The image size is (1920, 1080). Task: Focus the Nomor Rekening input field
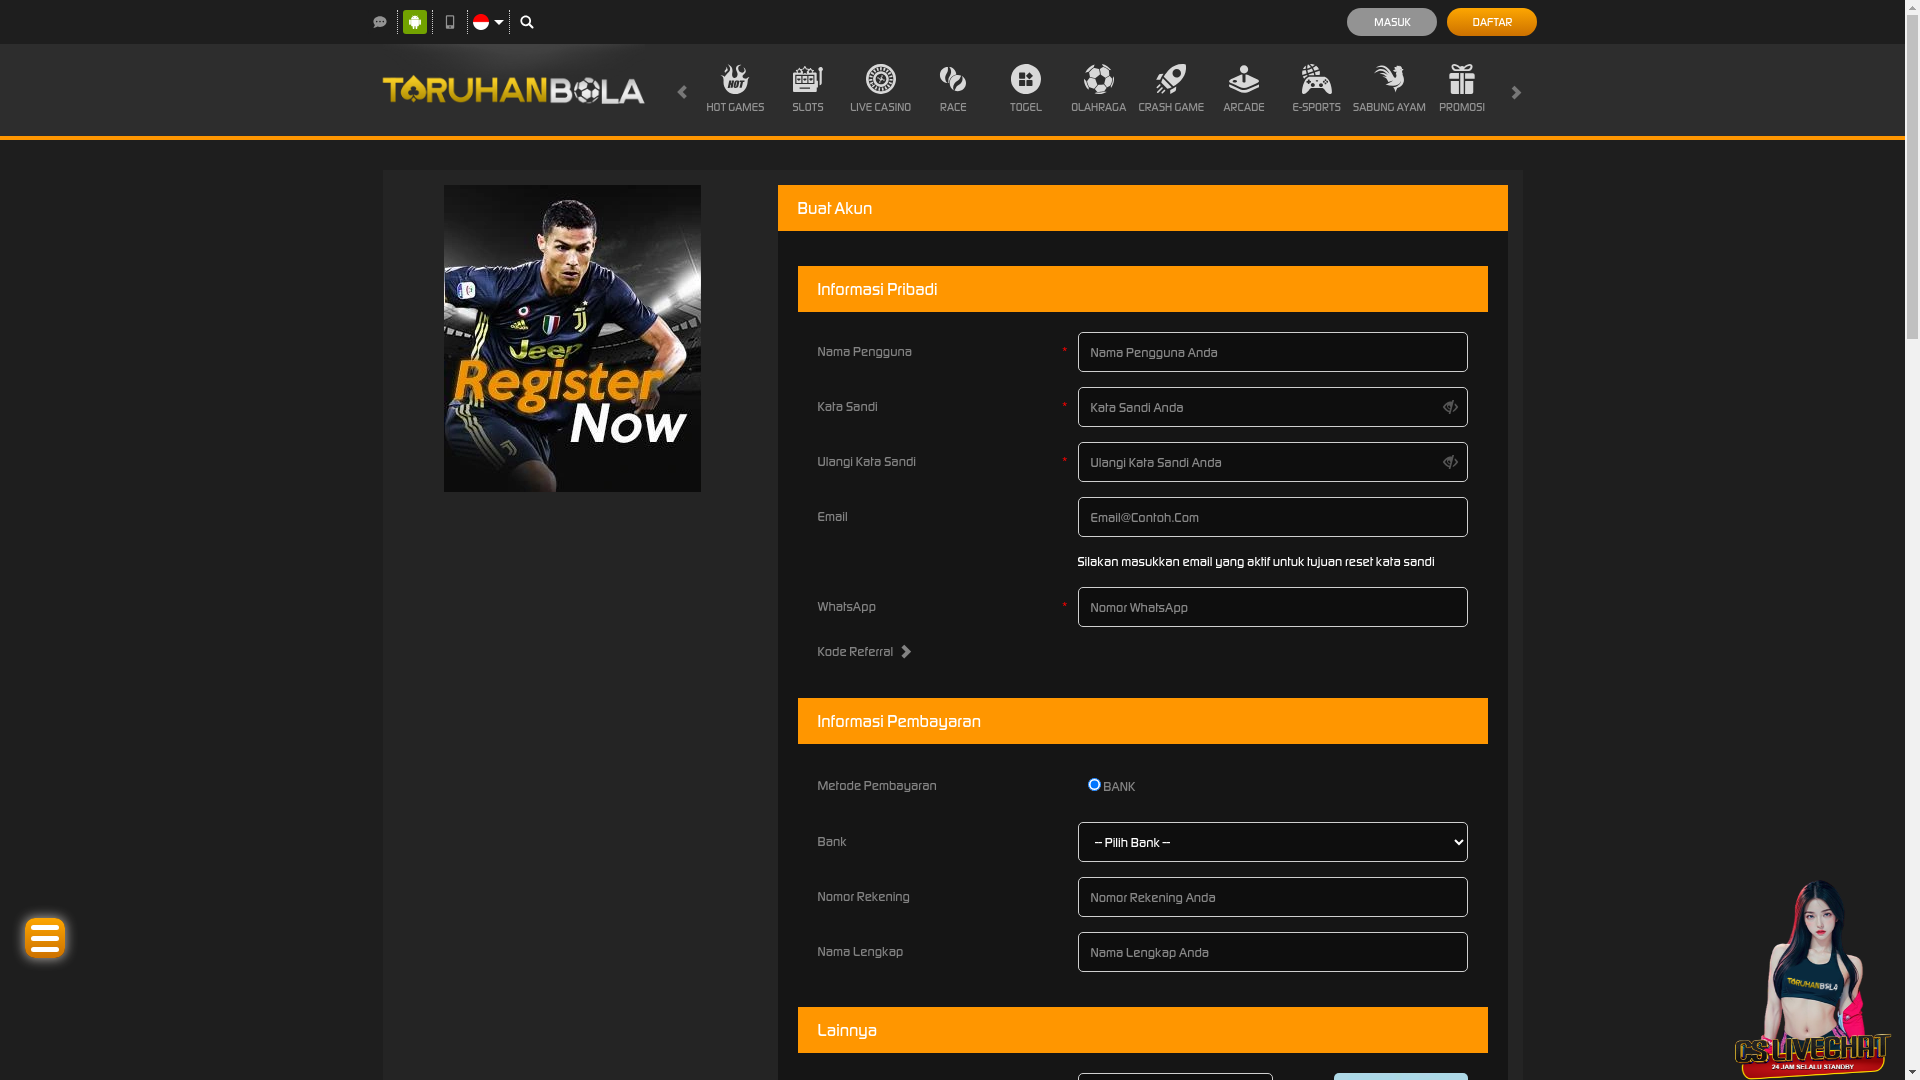(x=1272, y=897)
